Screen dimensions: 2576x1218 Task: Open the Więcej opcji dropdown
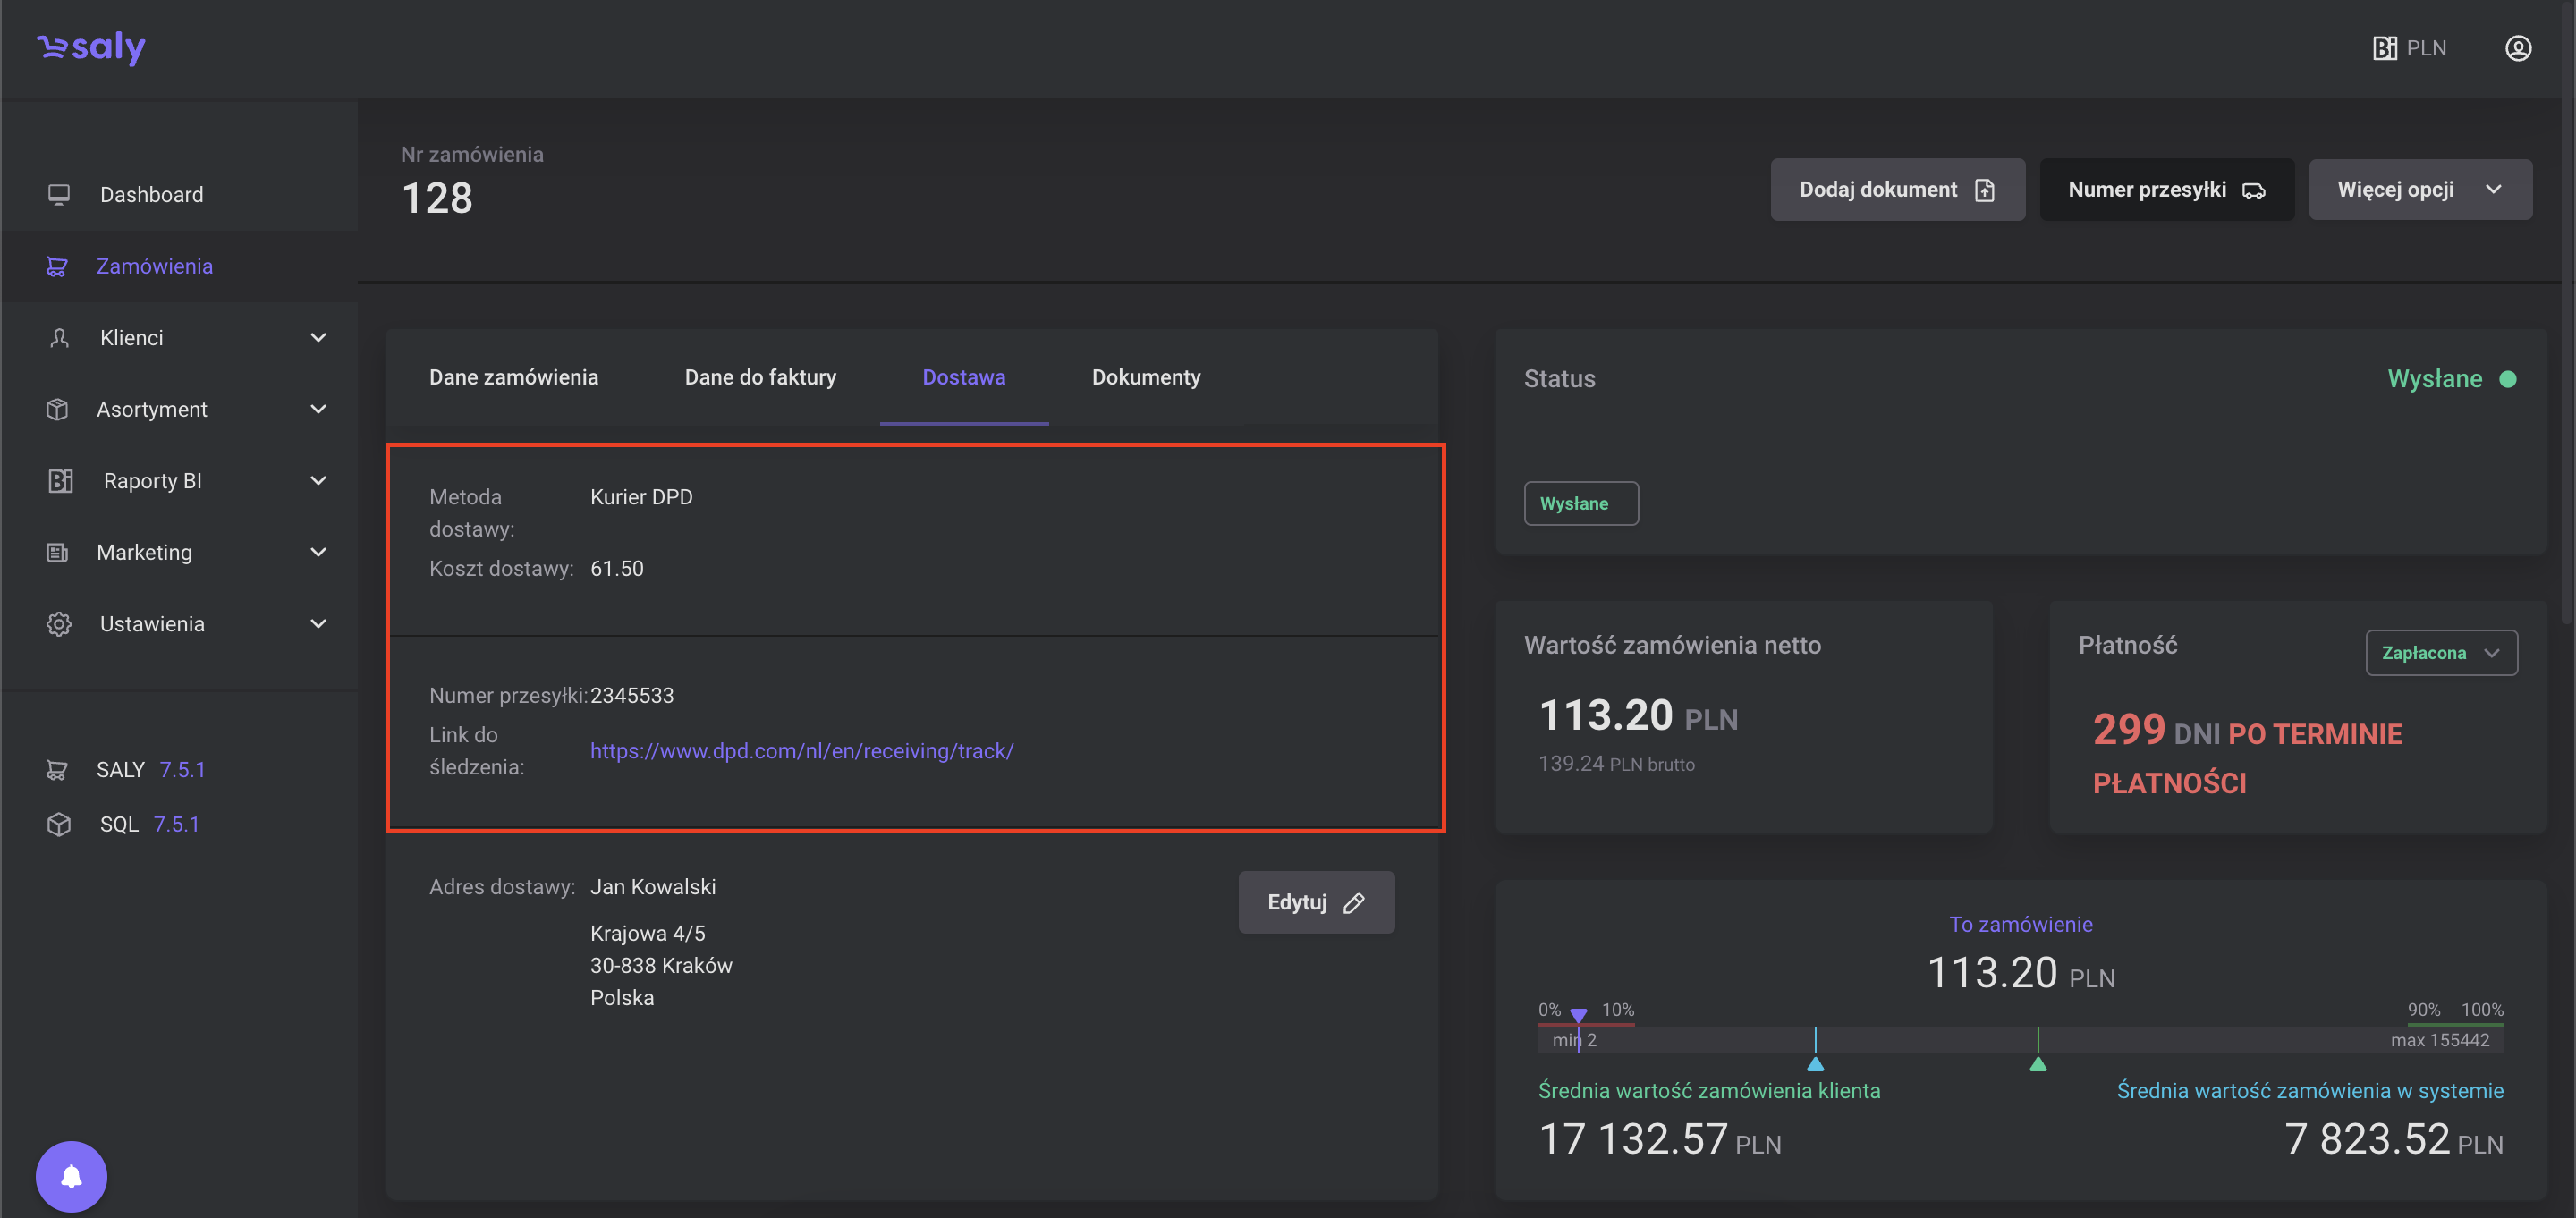tap(2419, 190)
